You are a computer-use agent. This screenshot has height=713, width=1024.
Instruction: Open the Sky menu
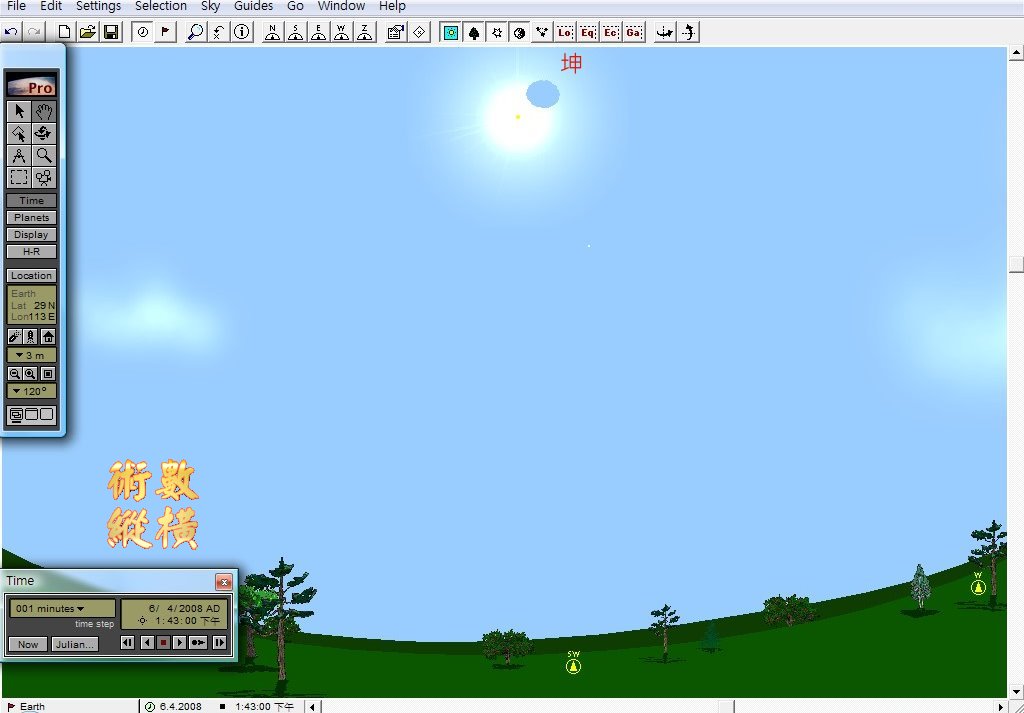click(x=210, y=6)
